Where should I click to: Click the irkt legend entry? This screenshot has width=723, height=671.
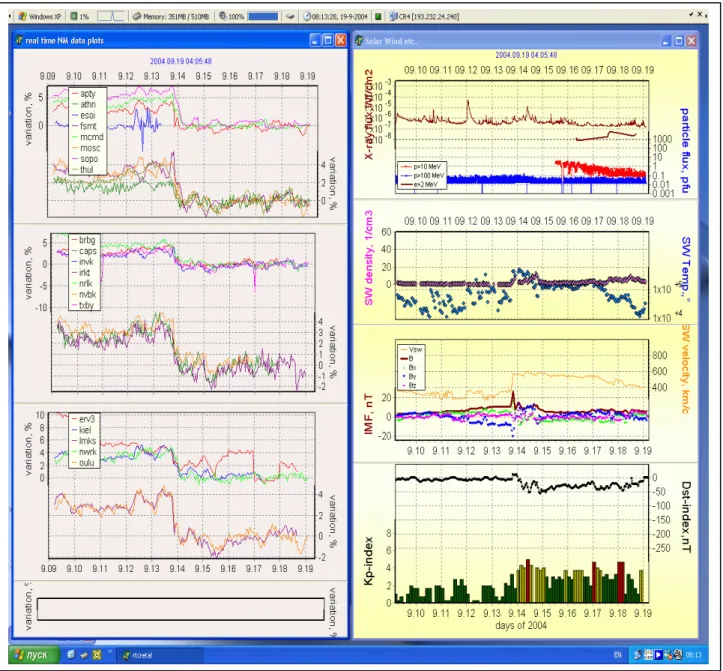tap(81, 273)
